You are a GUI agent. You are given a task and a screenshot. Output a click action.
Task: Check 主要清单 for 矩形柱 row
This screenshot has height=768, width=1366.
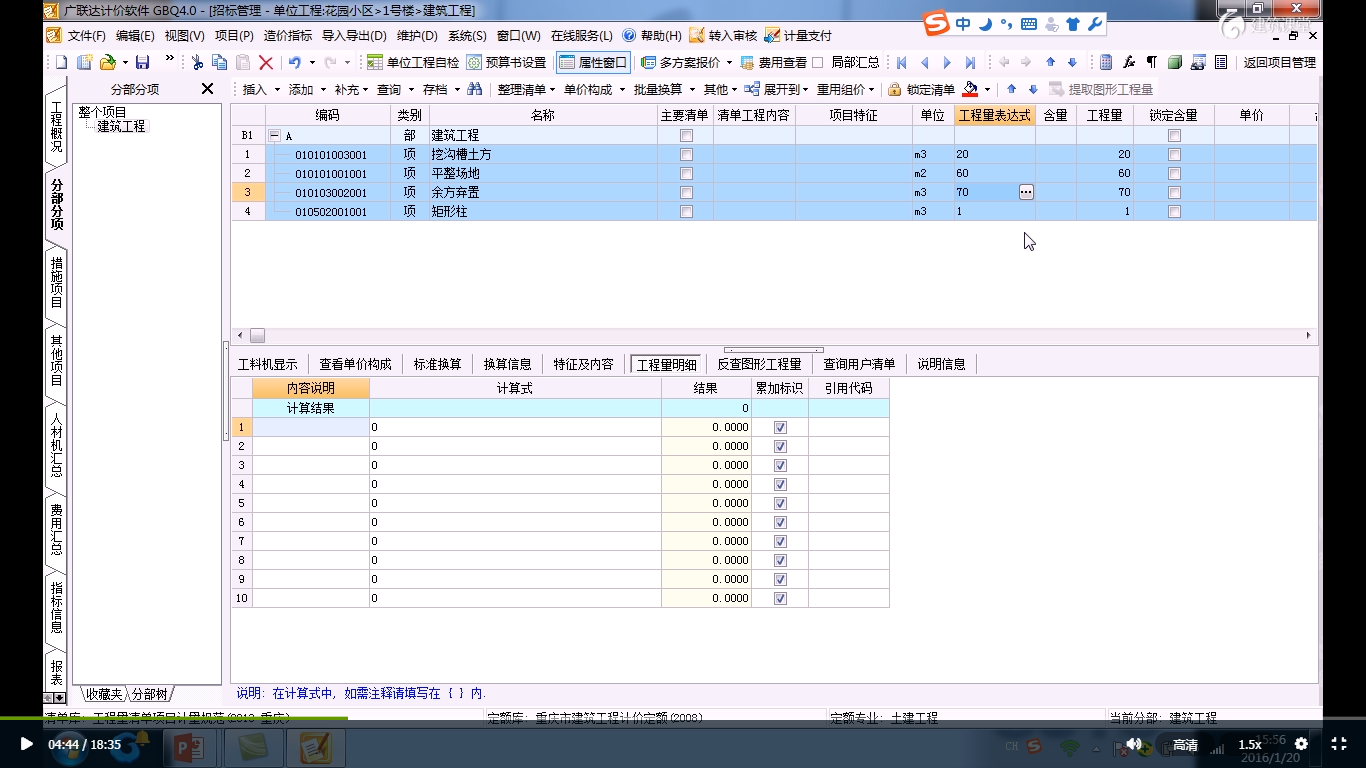click(x=686, y=212)
